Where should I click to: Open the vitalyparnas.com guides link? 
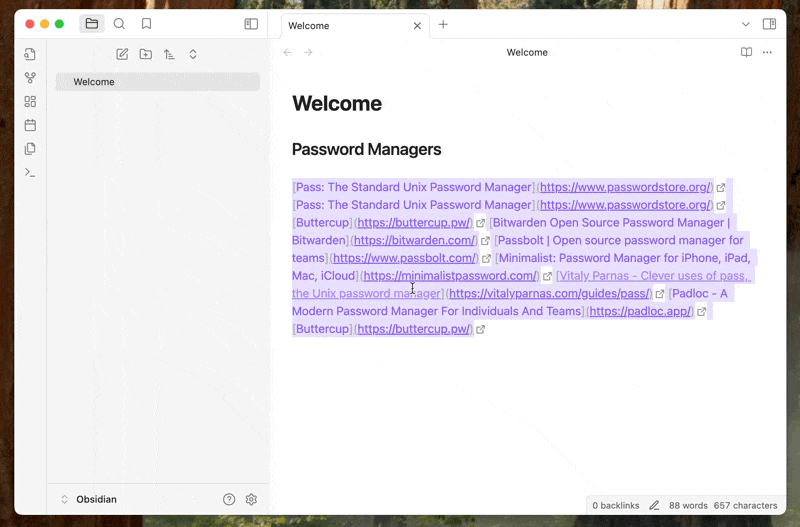point(550,294)
